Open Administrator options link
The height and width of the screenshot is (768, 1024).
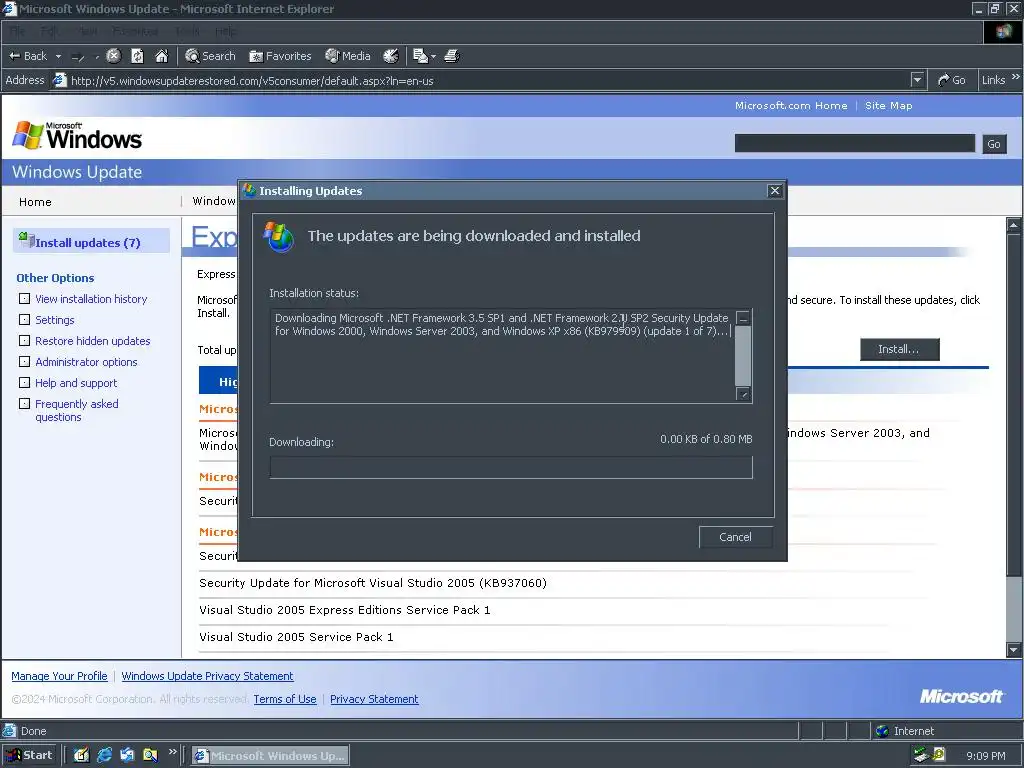click(86, 361)
